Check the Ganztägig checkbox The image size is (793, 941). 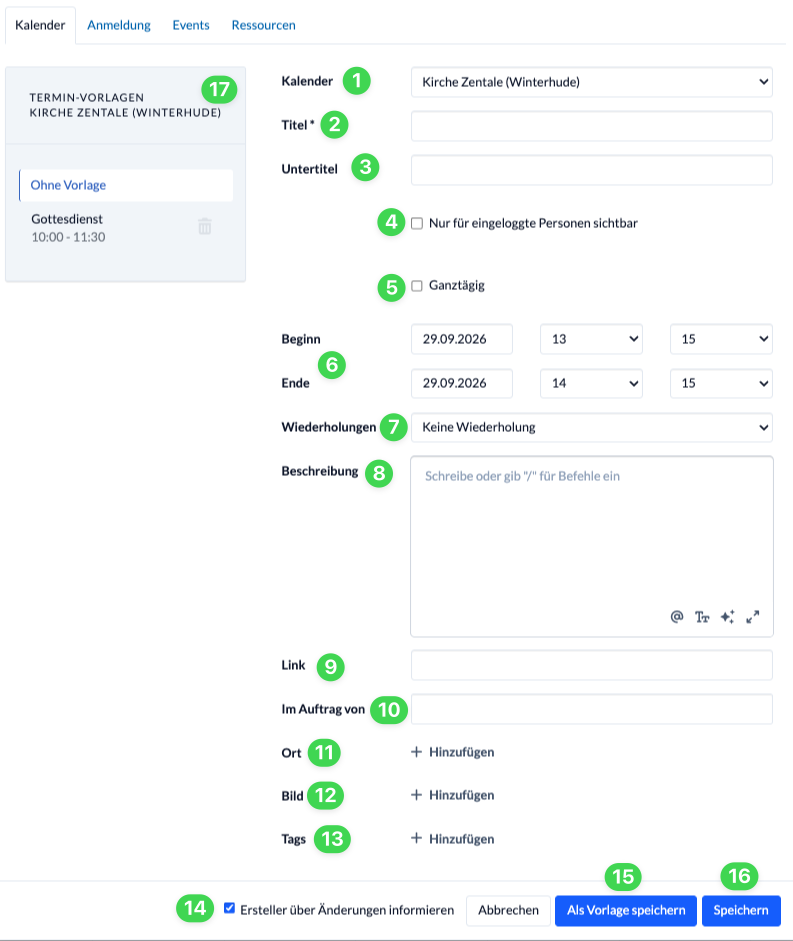click(417, 286)
